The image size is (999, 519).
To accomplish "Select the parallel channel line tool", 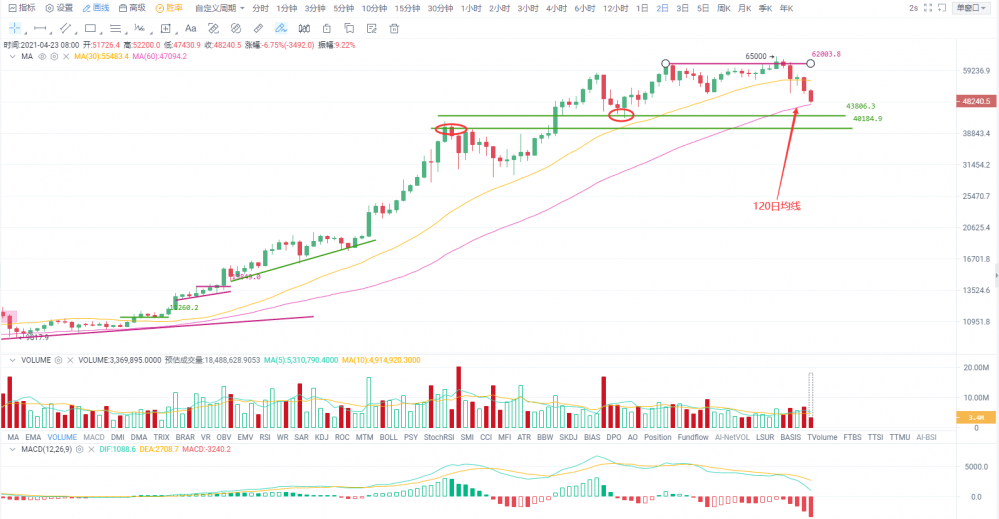I will click(x=65, y=29).
